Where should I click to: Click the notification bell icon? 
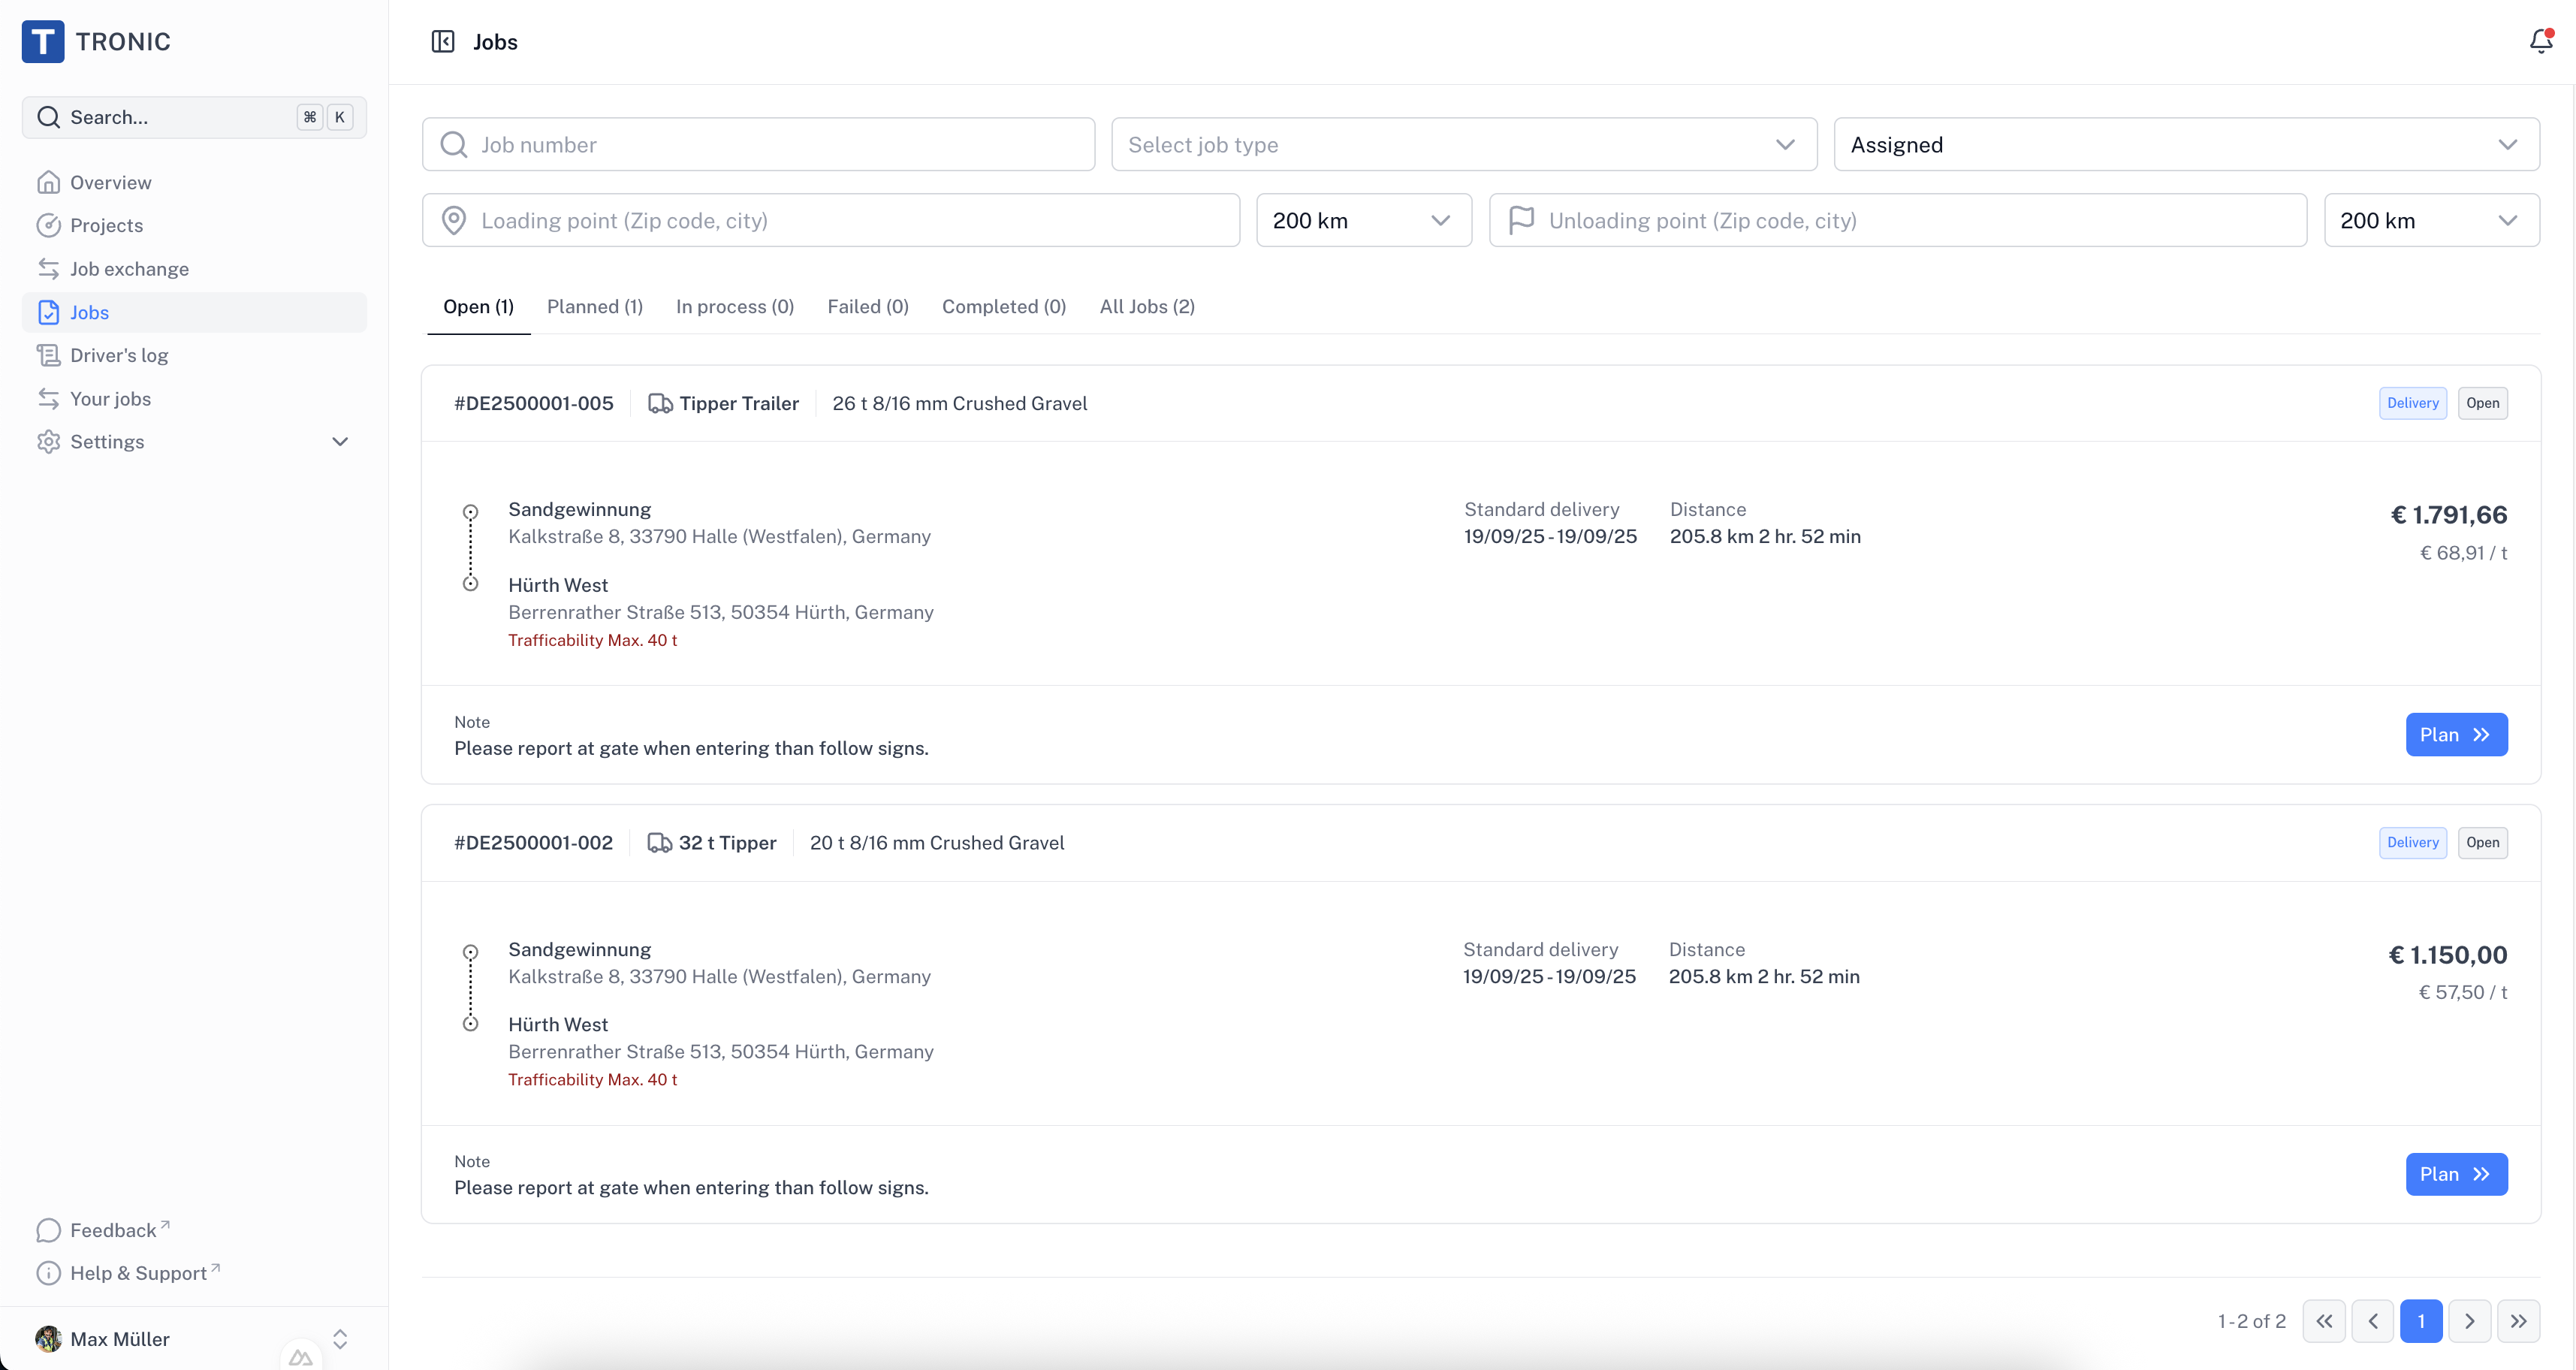pos(2540,41)
